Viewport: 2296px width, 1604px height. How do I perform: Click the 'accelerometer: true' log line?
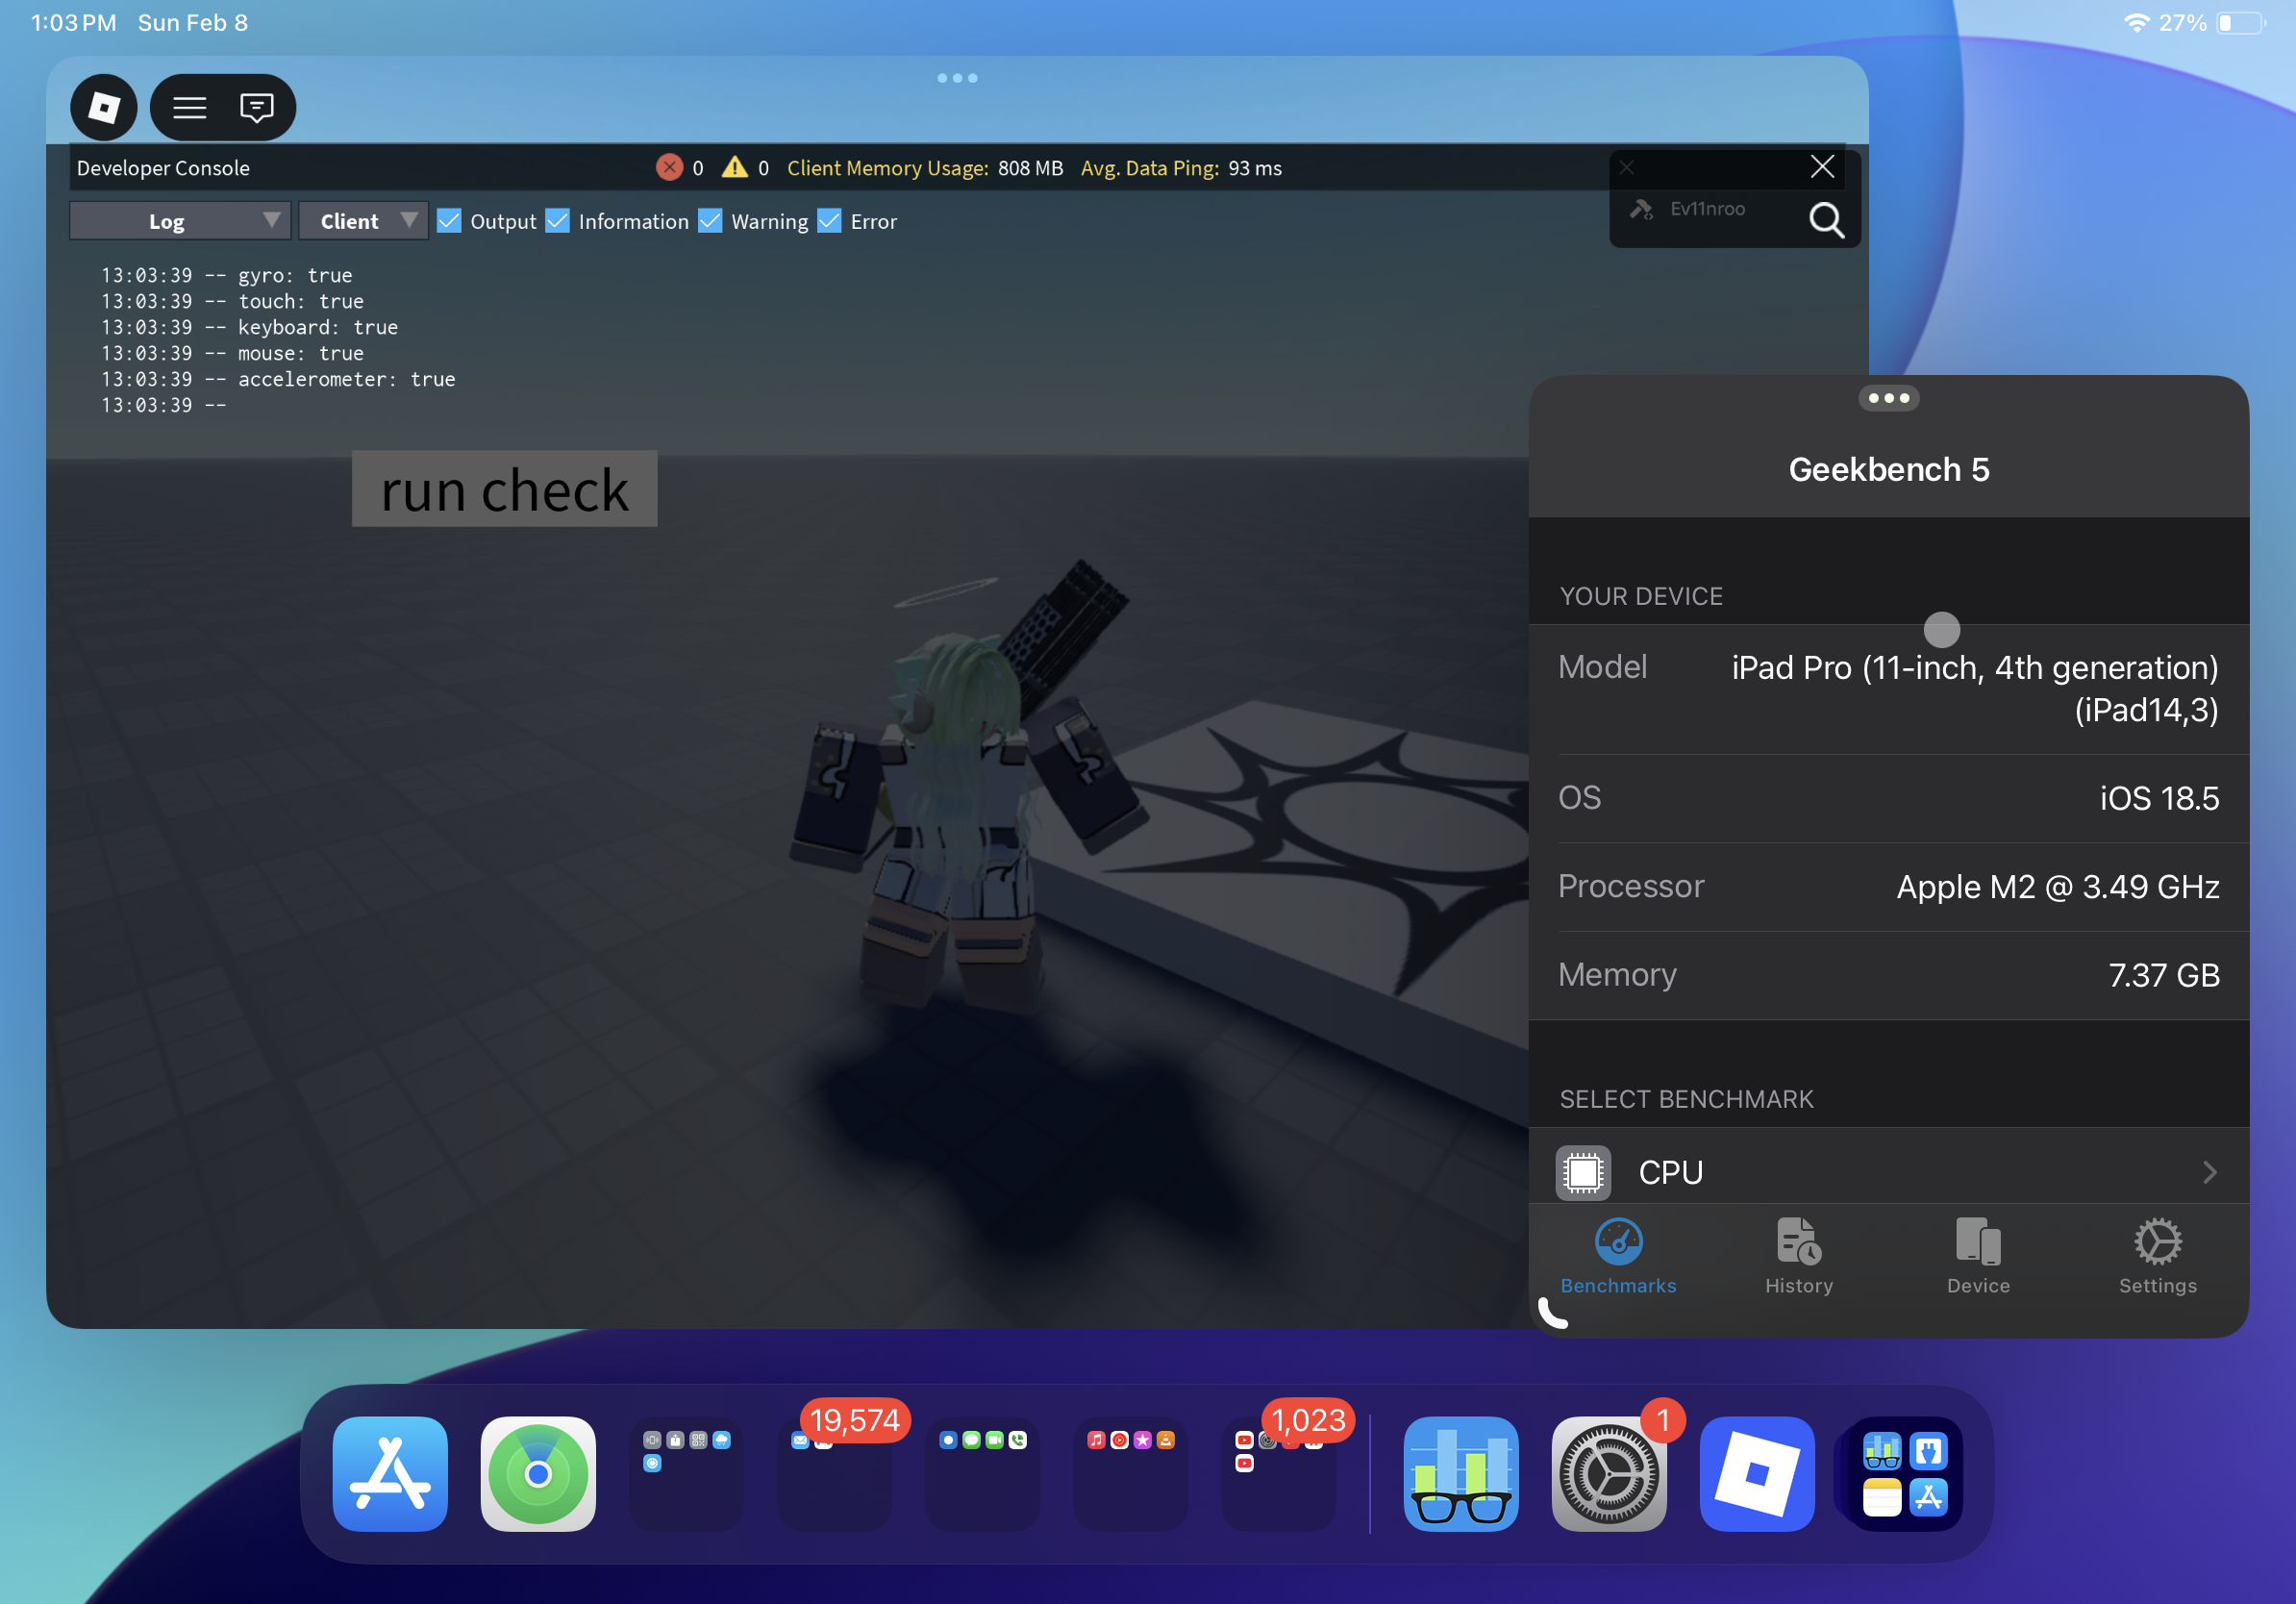pos(278,379)
